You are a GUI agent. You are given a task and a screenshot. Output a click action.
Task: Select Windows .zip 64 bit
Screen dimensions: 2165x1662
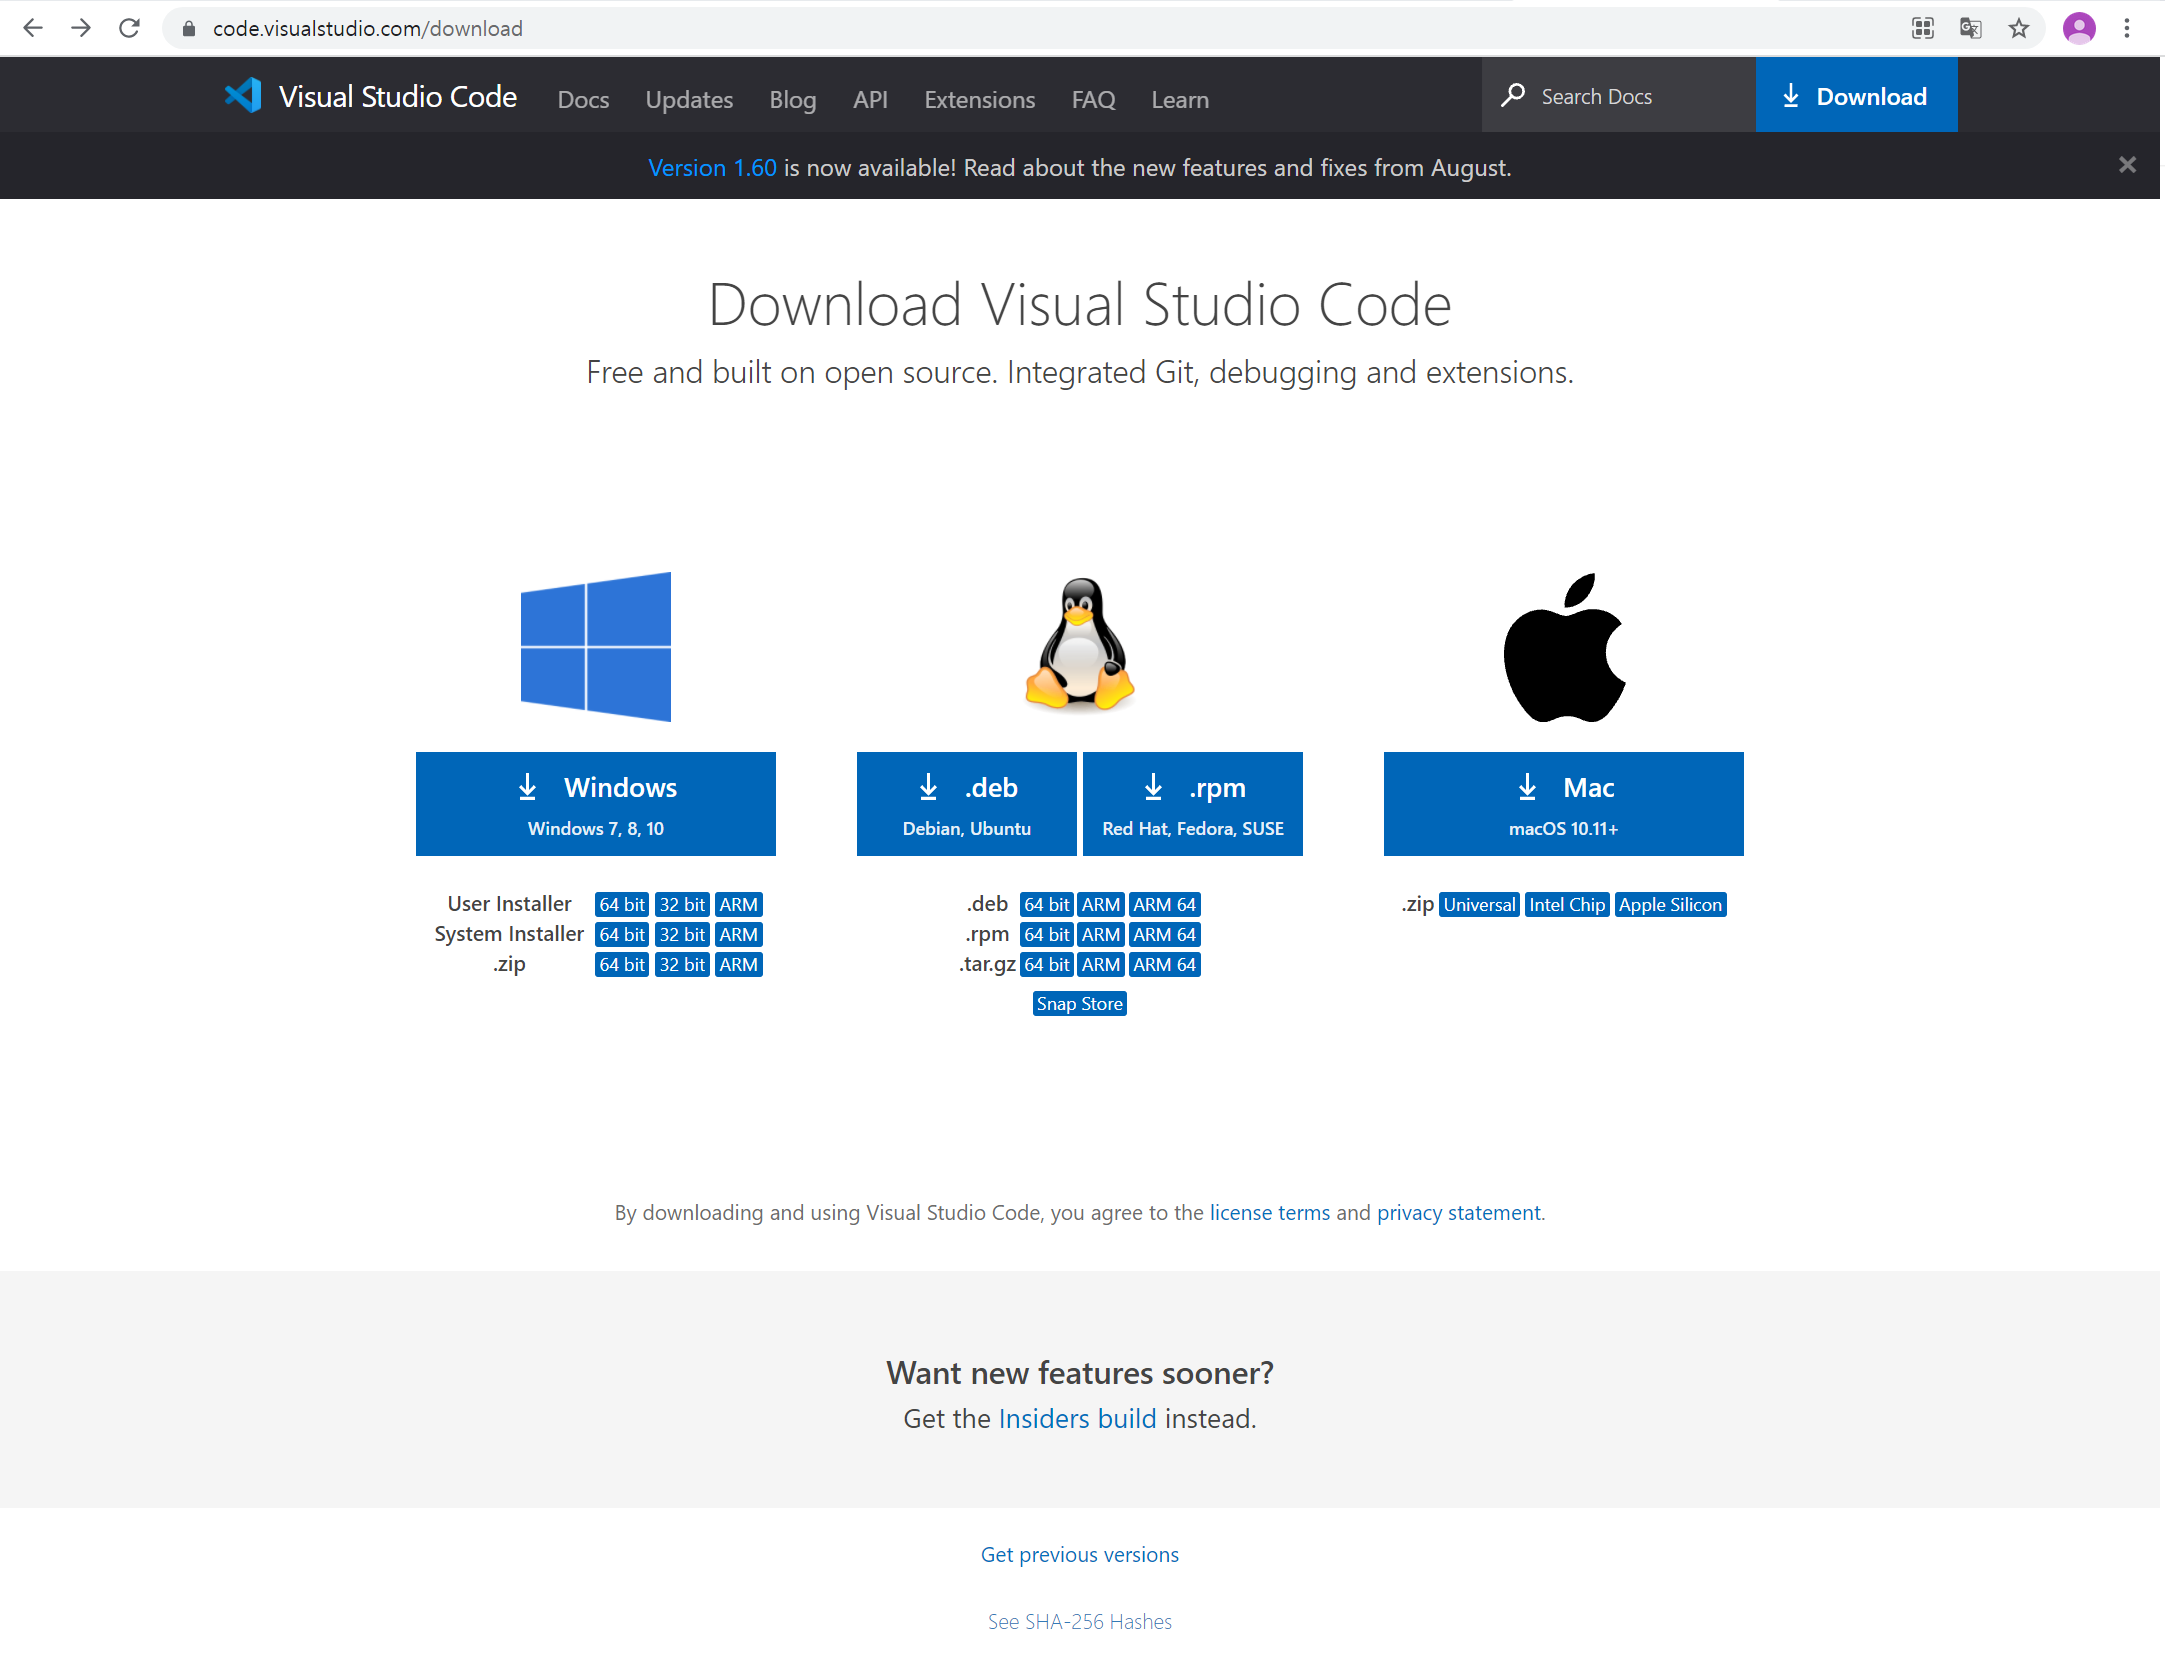(622, 965)
